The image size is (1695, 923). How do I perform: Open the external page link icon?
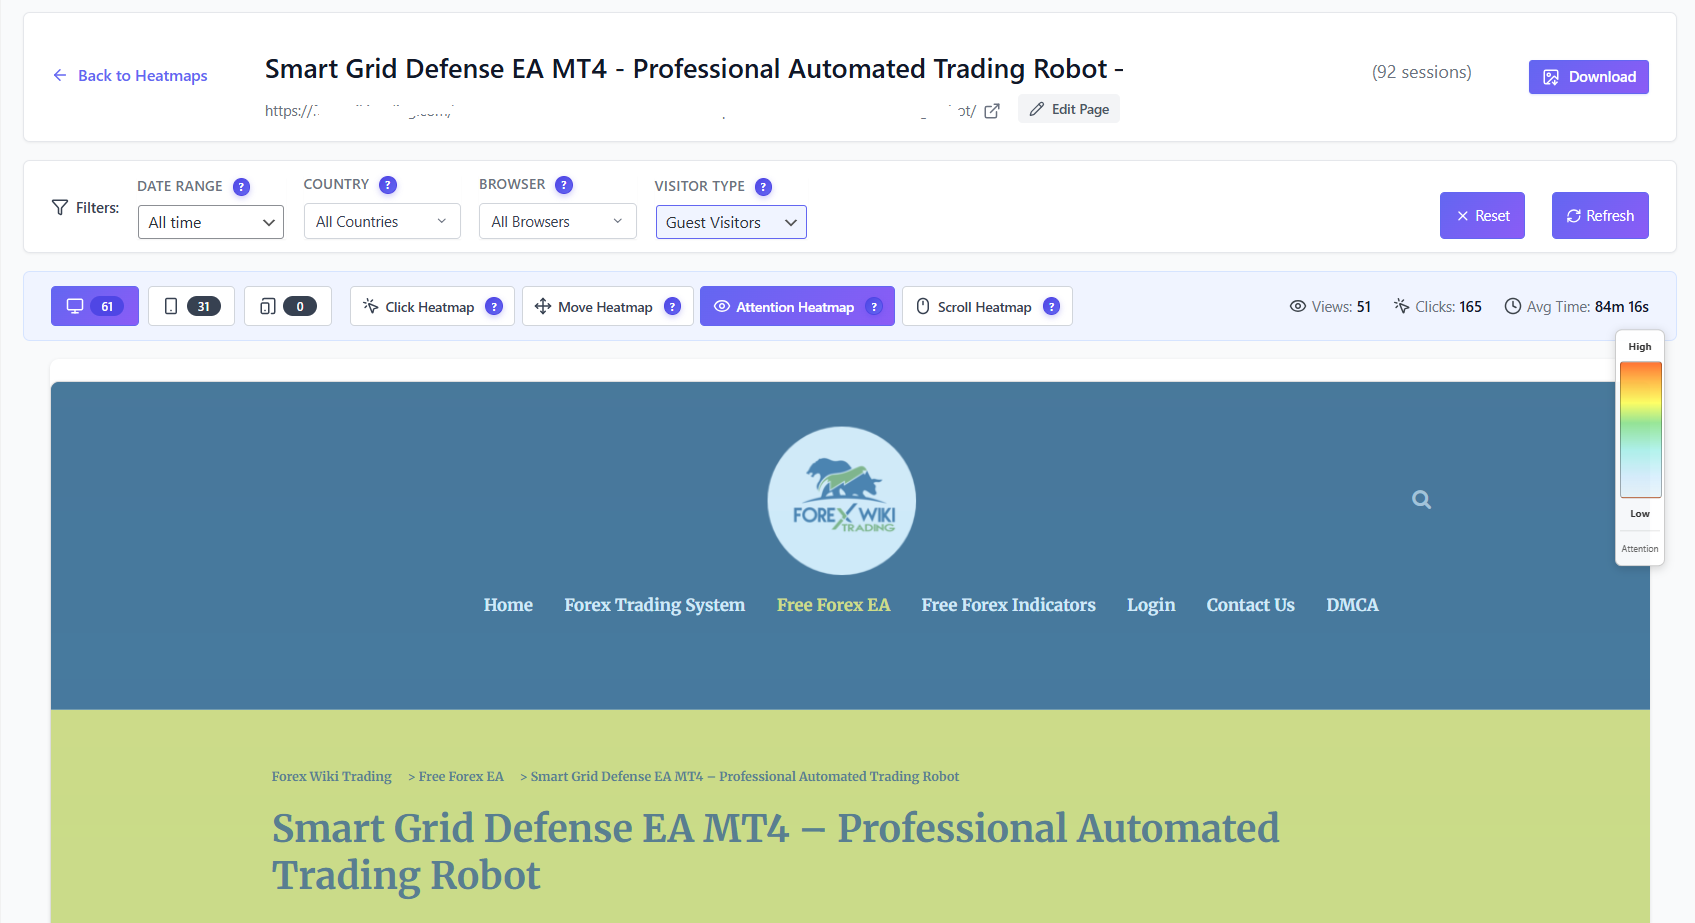[x=992, y=111]
